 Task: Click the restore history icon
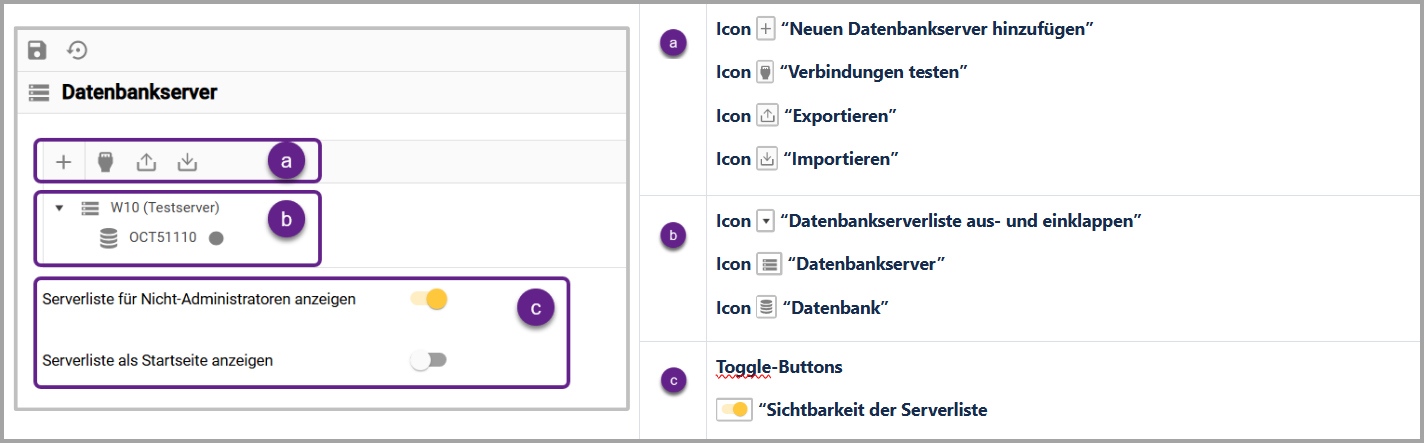(77, 50)
